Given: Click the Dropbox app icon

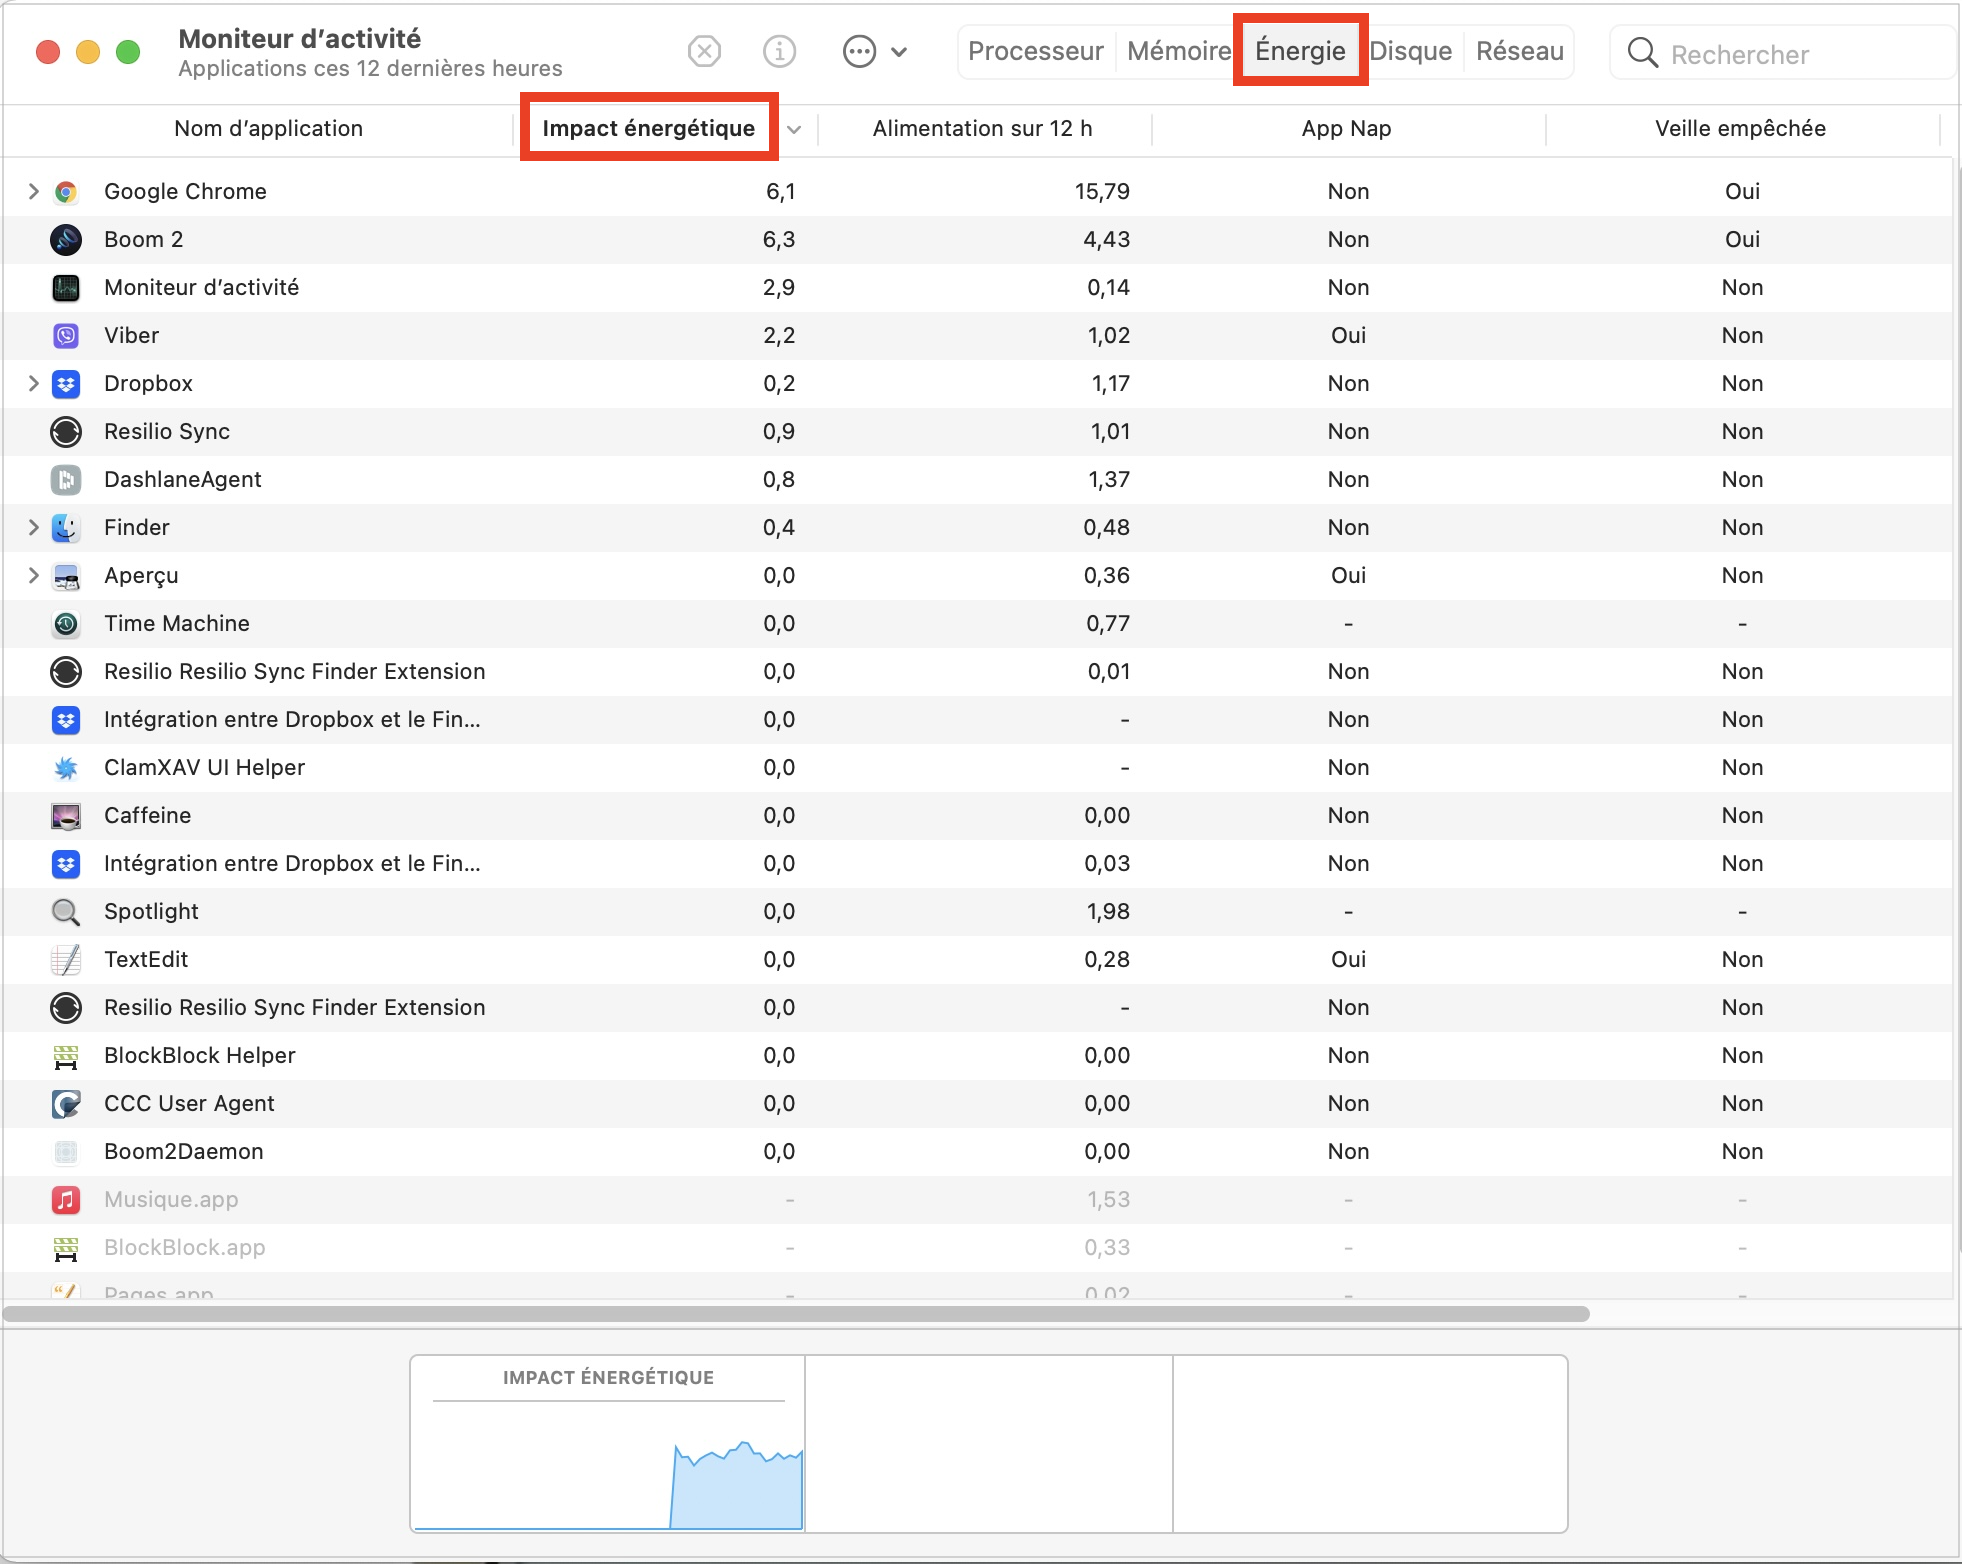Looking at the screenshot, I should [x=66, y=384].
